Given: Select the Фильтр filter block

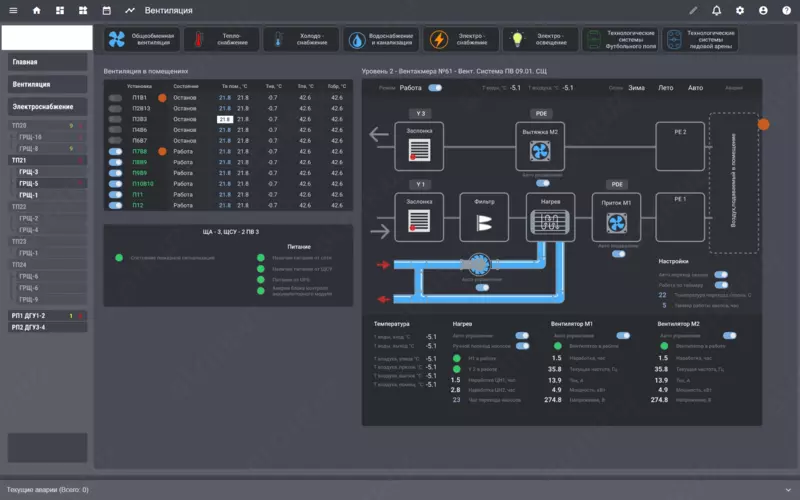Looking at the screenshot, I should 484,217.
